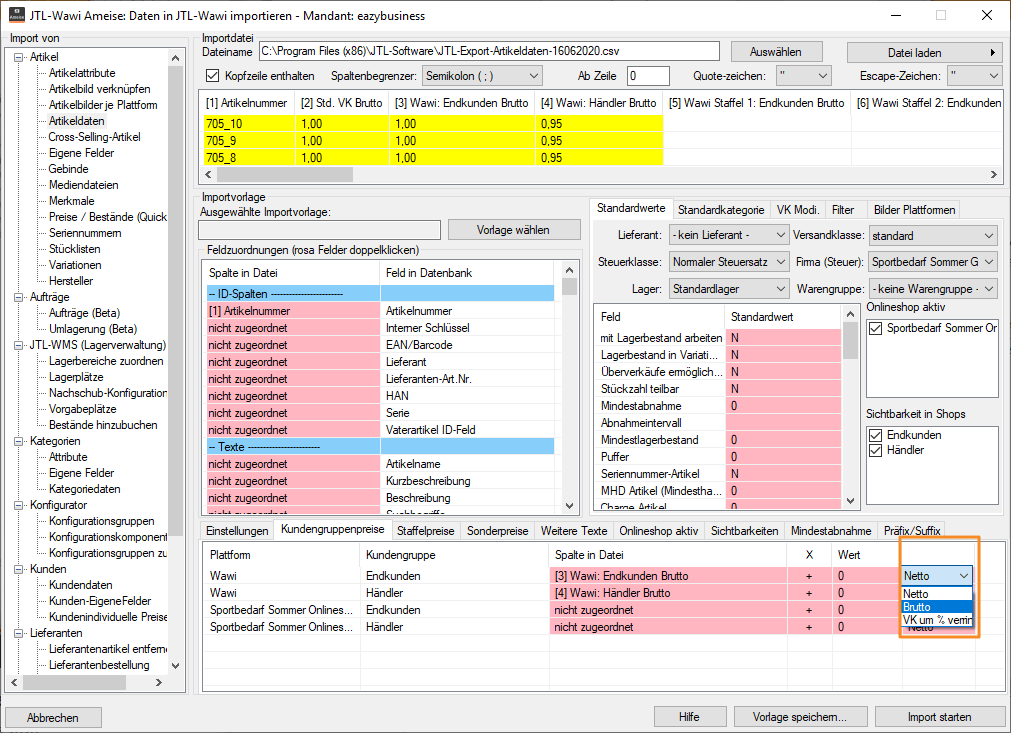Switch to the Weitere Texte tab

[x=574, y=531]
